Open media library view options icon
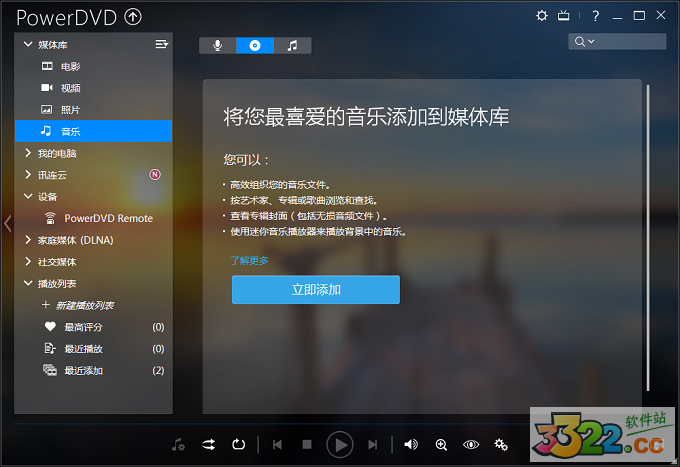 162,44
